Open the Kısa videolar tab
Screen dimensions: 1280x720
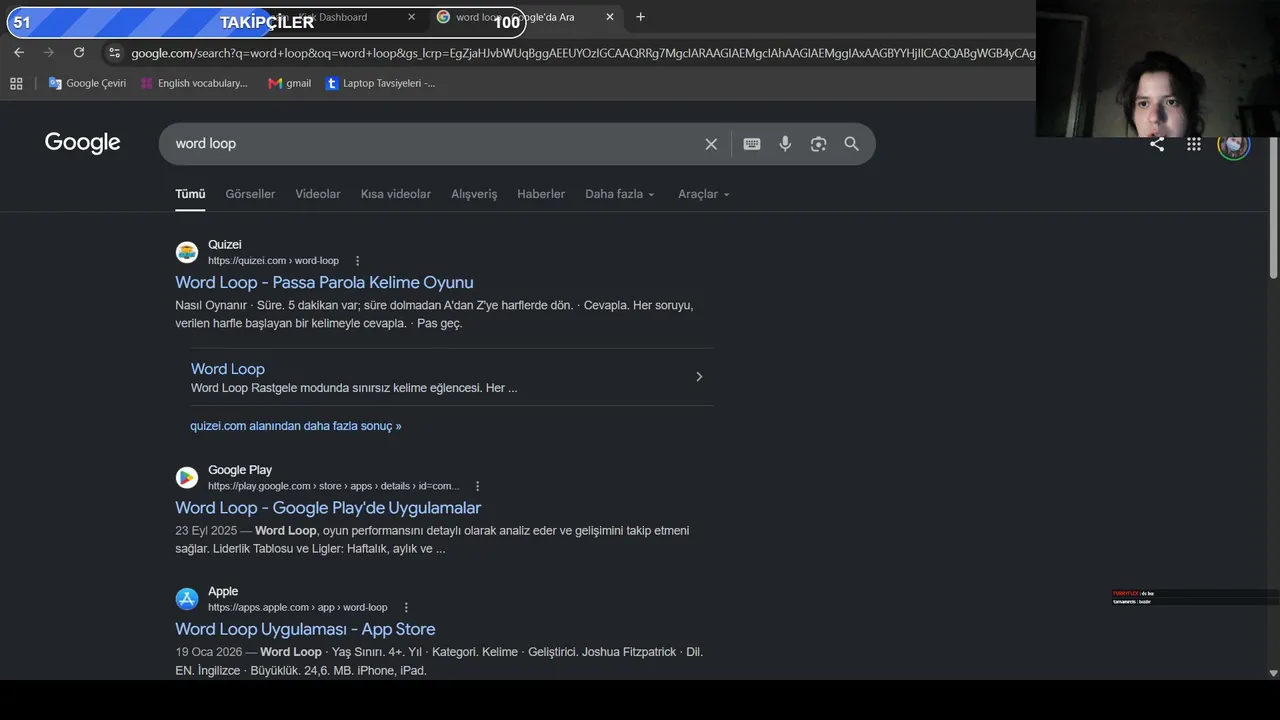[396, 194]
